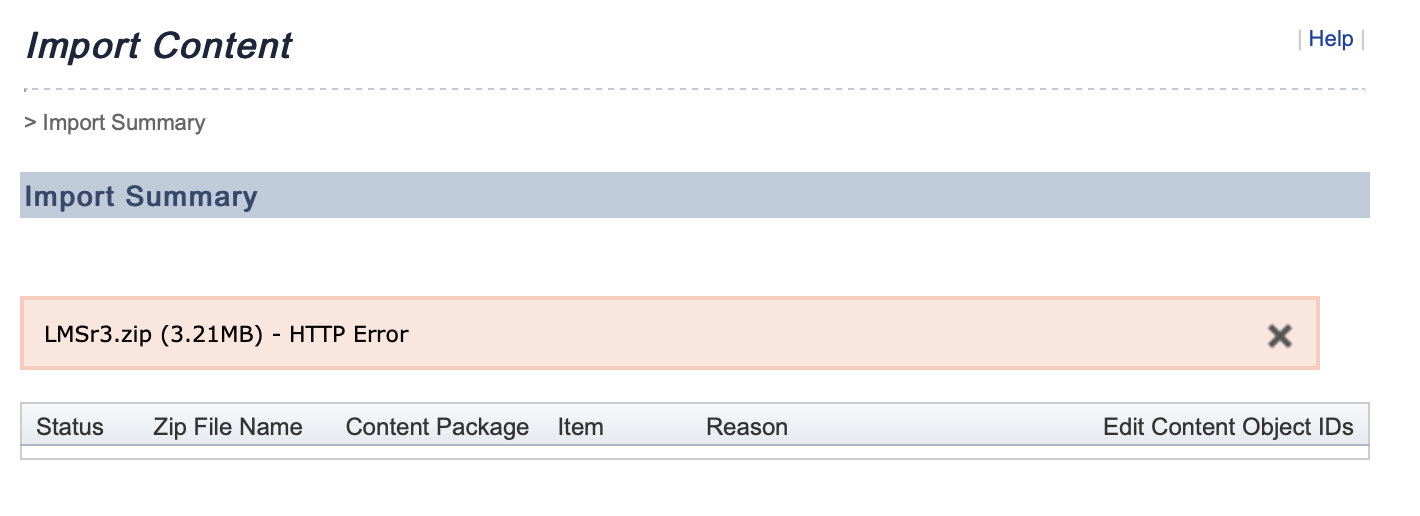The height and width of the screenshot is (516, 1420).
Task: Click the separator bar left of Help
Action: 1299,39
